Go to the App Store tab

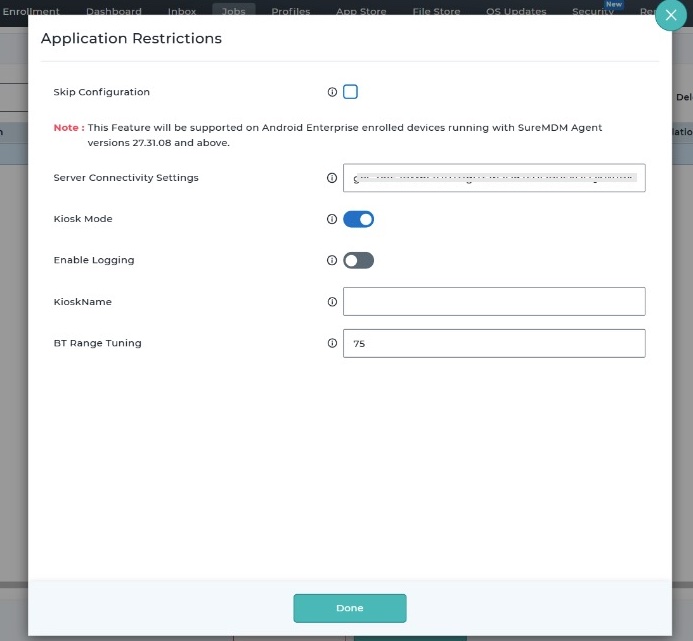coord(360,11)
